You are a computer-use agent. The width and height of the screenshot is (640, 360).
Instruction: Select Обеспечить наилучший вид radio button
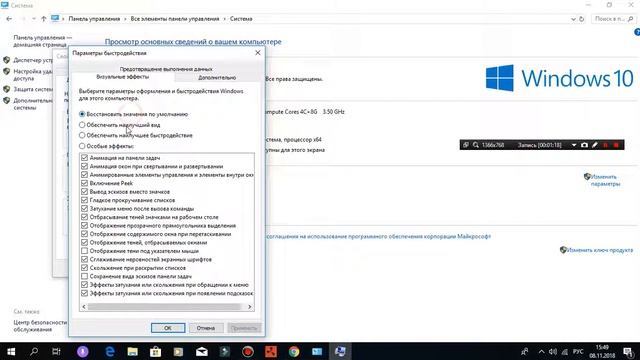click(x=82, y=125)
